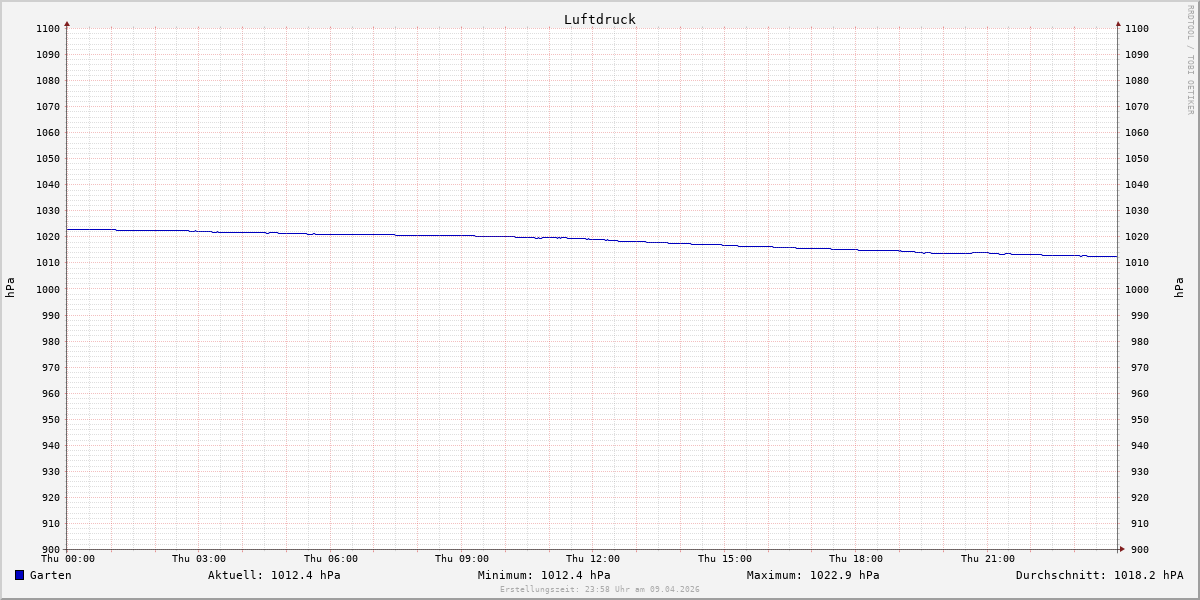Click the Durchschnitt 1018.2 hPA readout
The image size is (1200, 600).
click(1099, 575)
